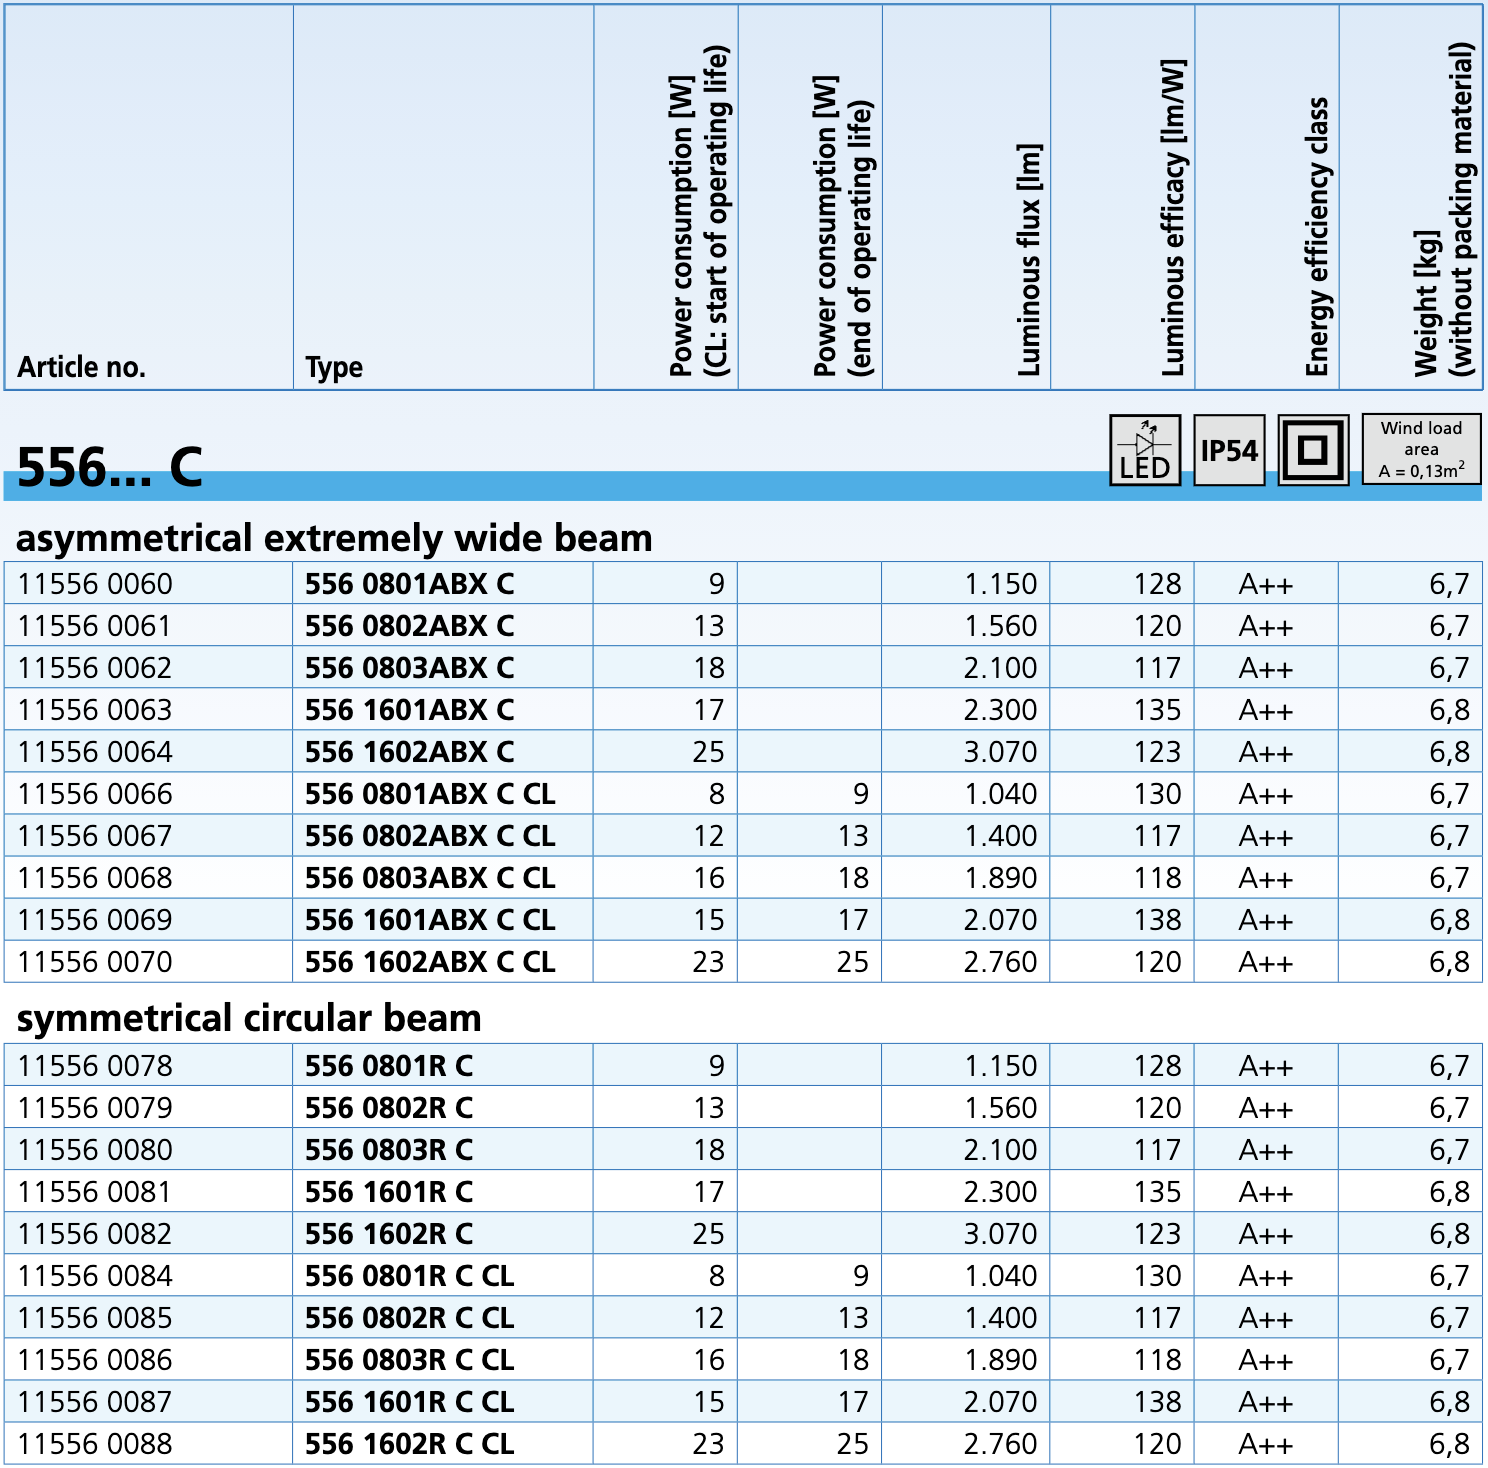Click type 556 1602ABX C CL
The image size is (1488, 1468).
click(430, 962)
